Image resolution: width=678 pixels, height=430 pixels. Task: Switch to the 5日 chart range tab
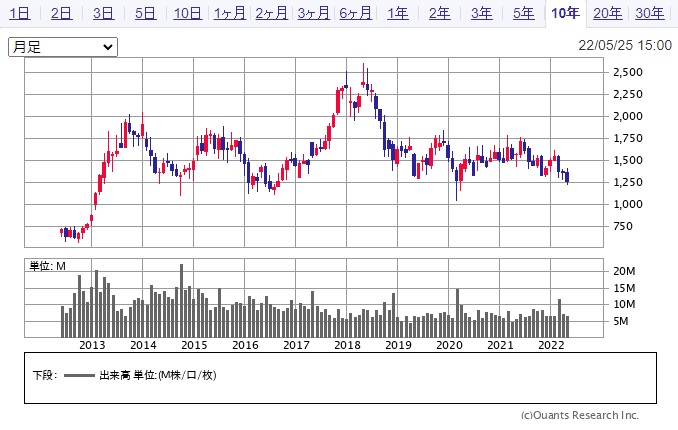(145, 13)
